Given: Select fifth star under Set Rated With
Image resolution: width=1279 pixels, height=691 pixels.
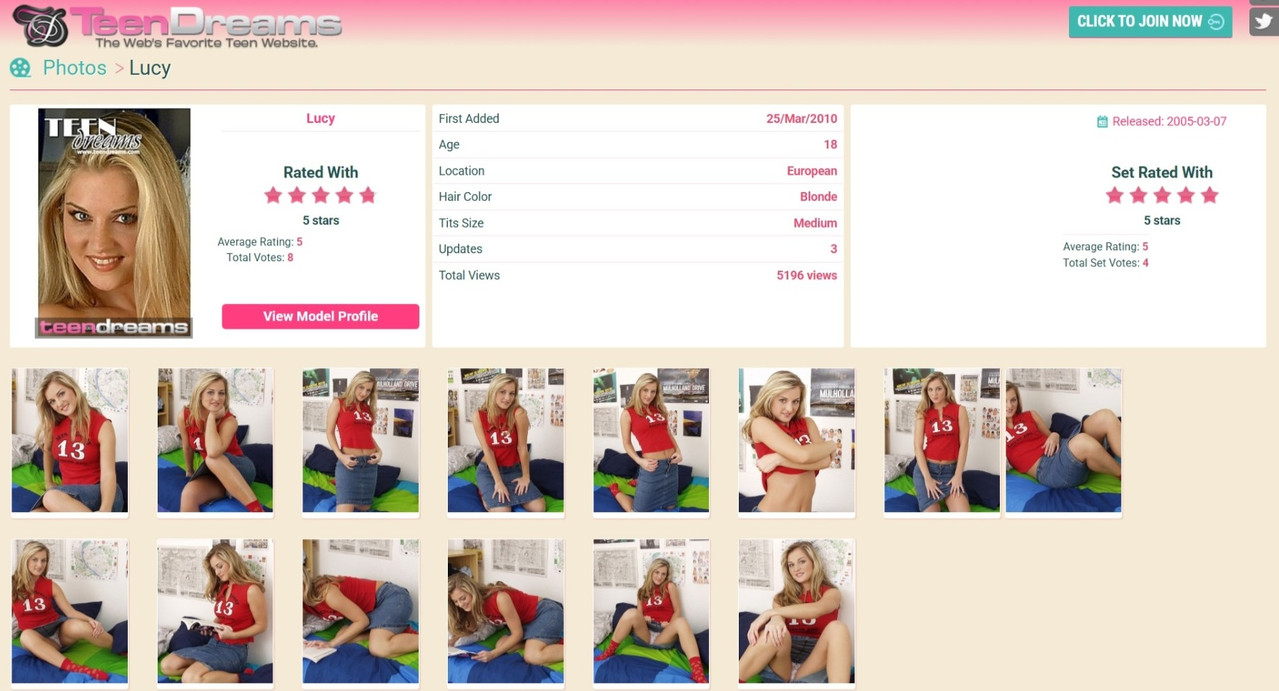Looking at the screenshot, I should pyautogui.click(x=1209, y=195).
